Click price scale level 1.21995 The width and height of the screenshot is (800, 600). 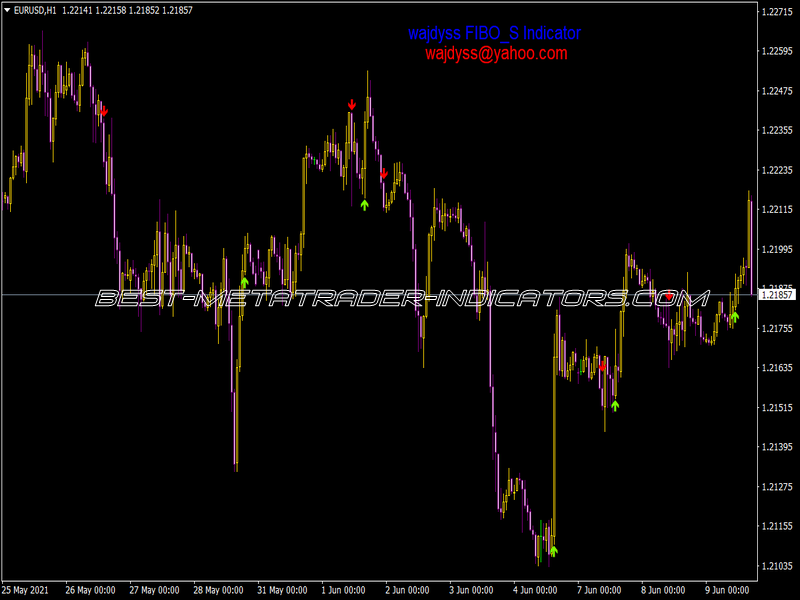click(x=777, y=249)
